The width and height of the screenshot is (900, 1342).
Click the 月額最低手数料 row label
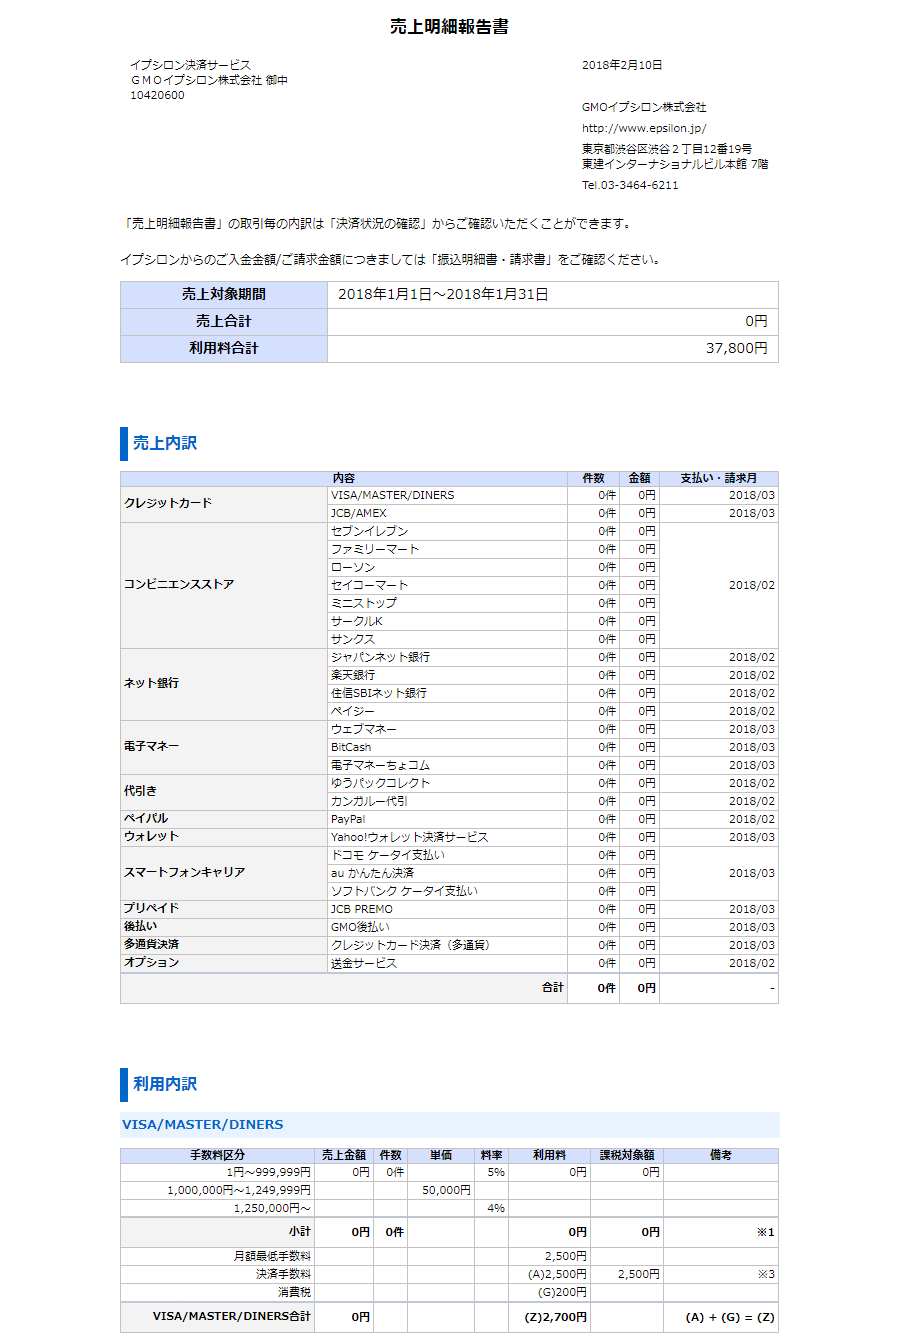click(x=272, y=1256)
